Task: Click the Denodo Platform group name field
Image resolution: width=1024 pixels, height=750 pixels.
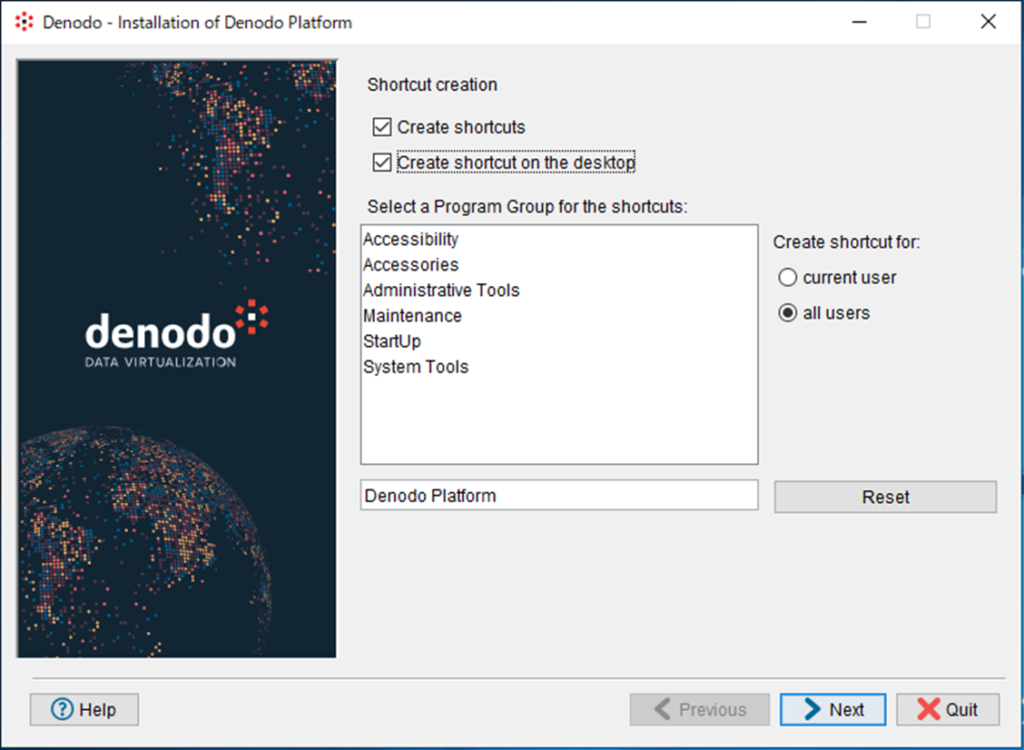Action: click(558, 495)
